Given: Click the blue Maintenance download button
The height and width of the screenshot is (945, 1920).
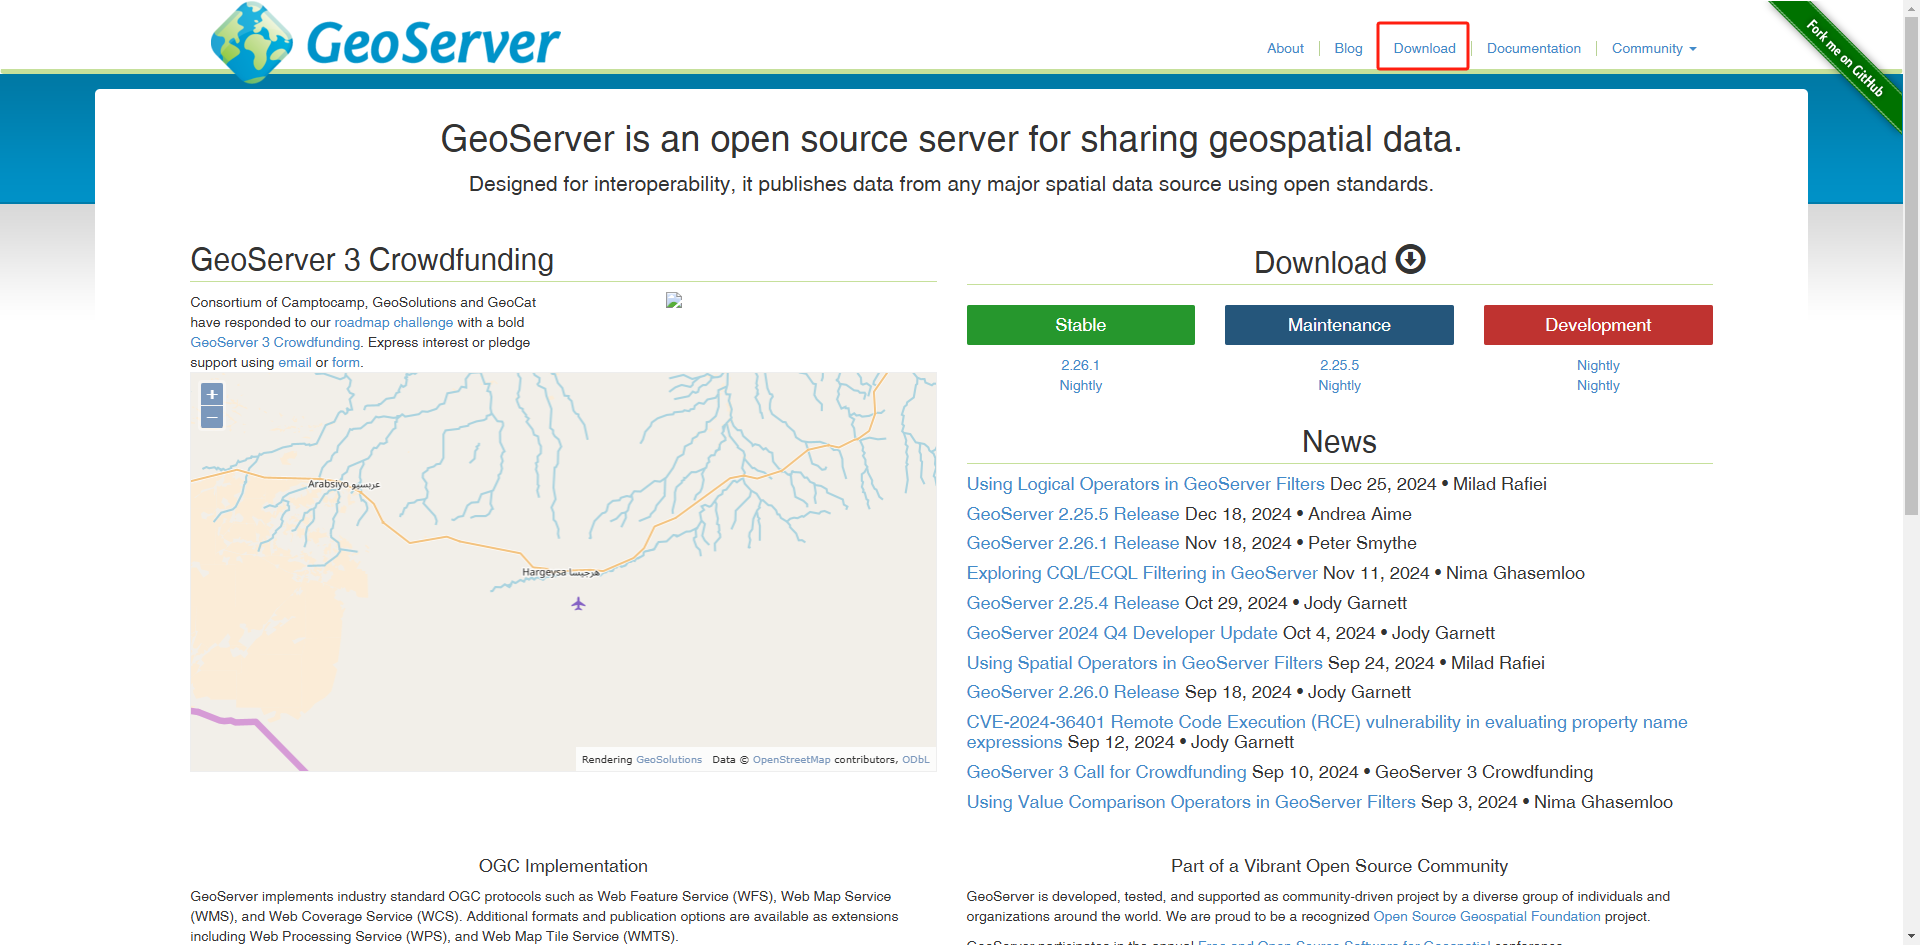Looking at the screenshot, I should point(1339,325).
